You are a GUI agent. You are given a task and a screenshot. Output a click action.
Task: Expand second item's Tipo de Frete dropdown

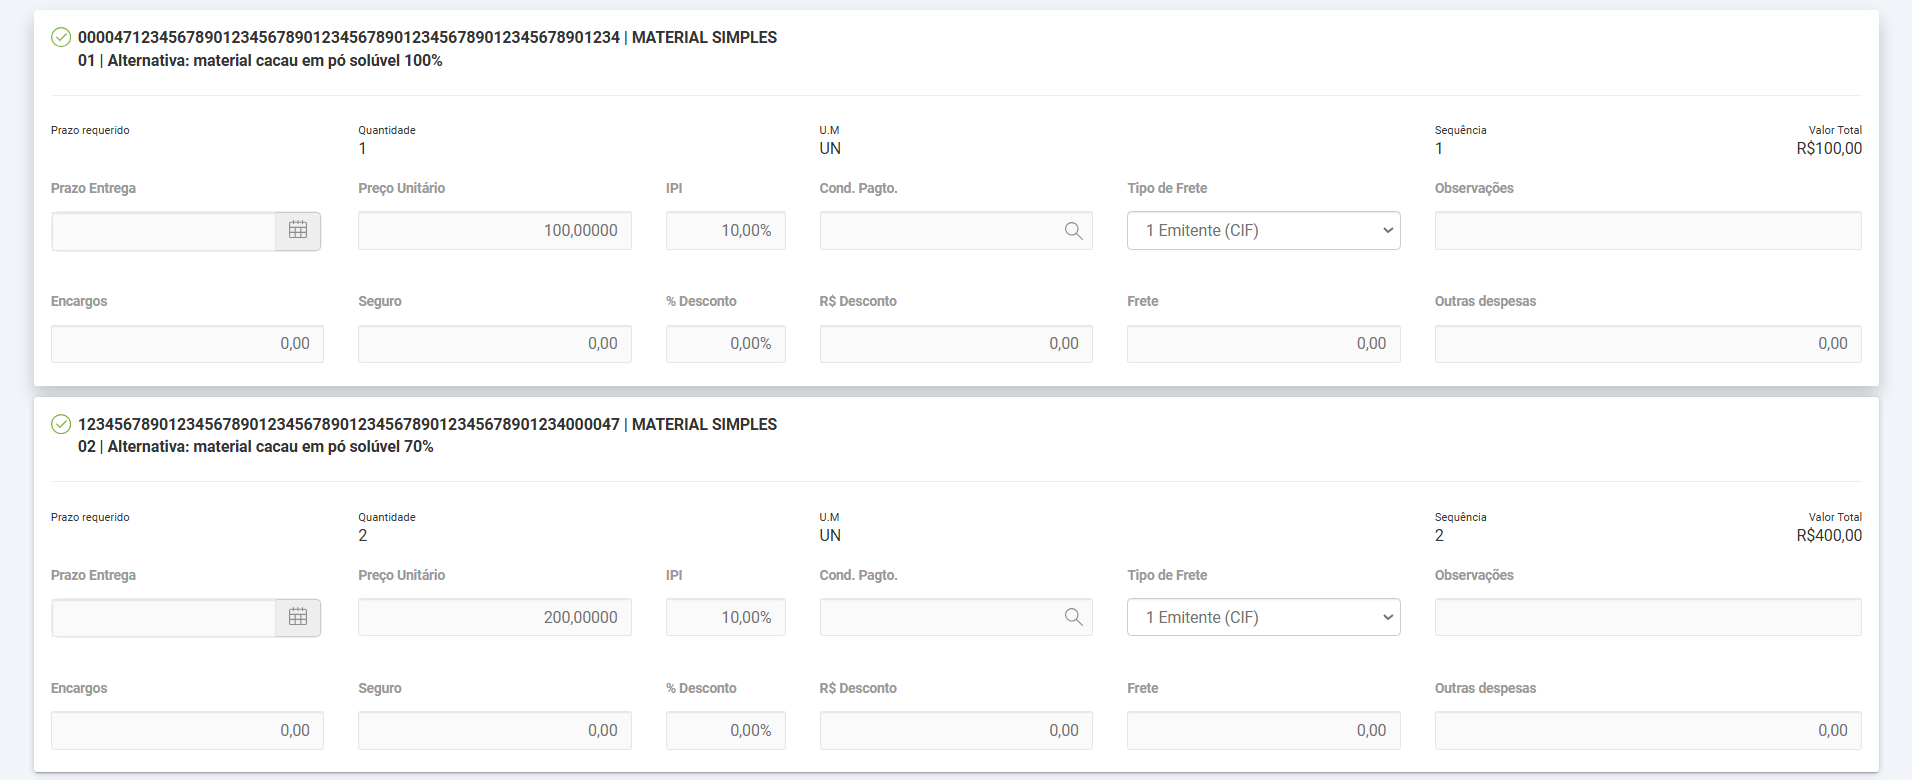coord(1263,618)
